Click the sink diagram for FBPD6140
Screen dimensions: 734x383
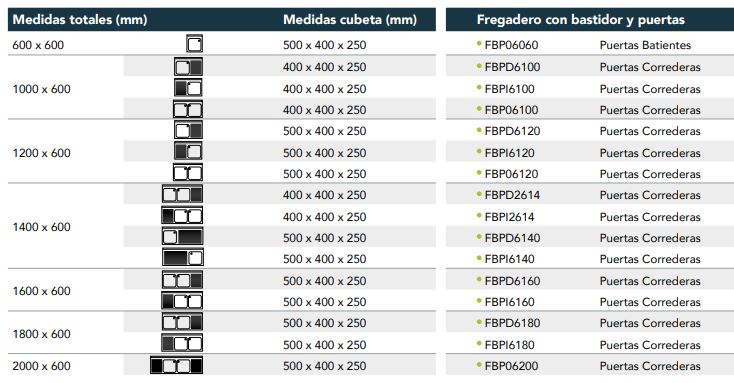183,237
